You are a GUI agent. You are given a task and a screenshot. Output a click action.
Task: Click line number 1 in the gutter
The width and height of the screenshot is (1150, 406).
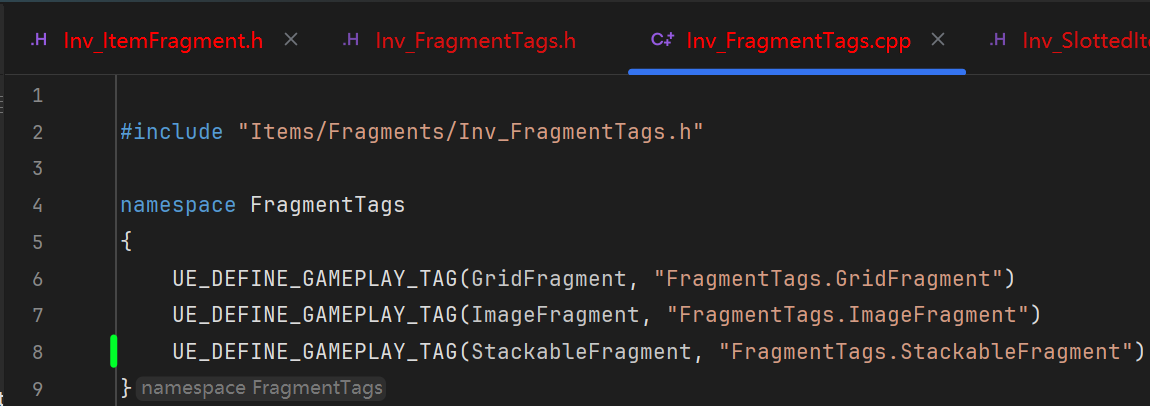(x=37, y=96)
